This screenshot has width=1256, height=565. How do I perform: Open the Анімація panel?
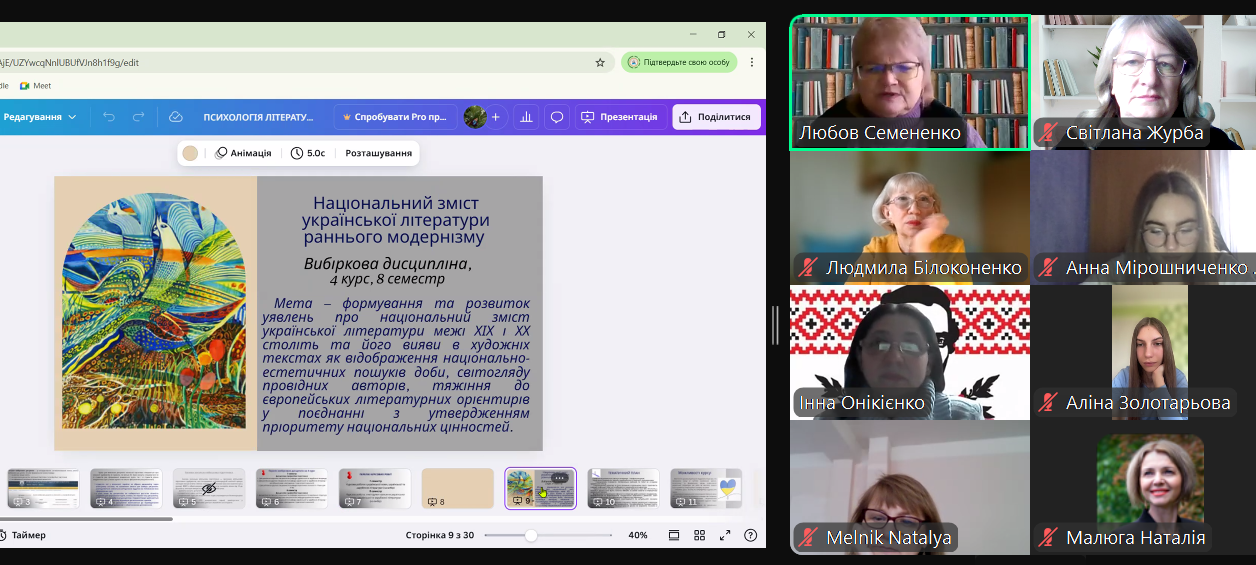243,153
